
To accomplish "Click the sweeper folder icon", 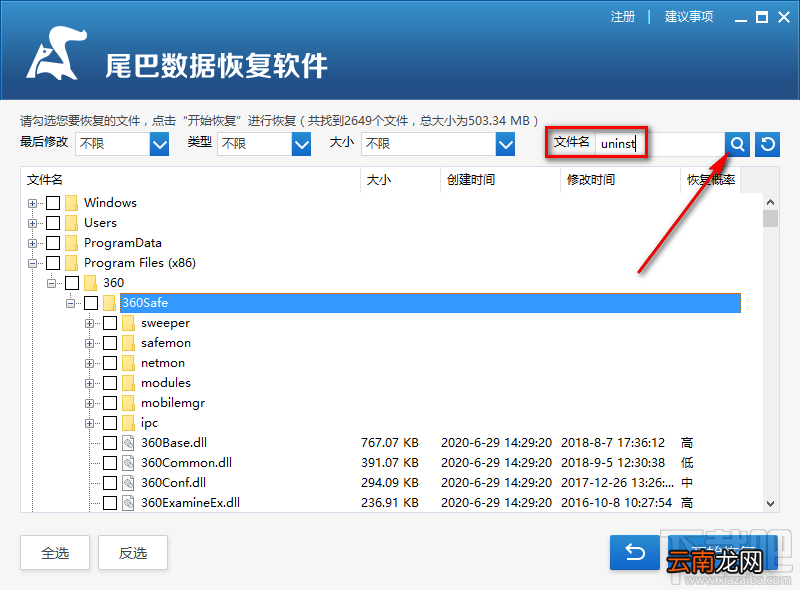I will pos(129,323).
